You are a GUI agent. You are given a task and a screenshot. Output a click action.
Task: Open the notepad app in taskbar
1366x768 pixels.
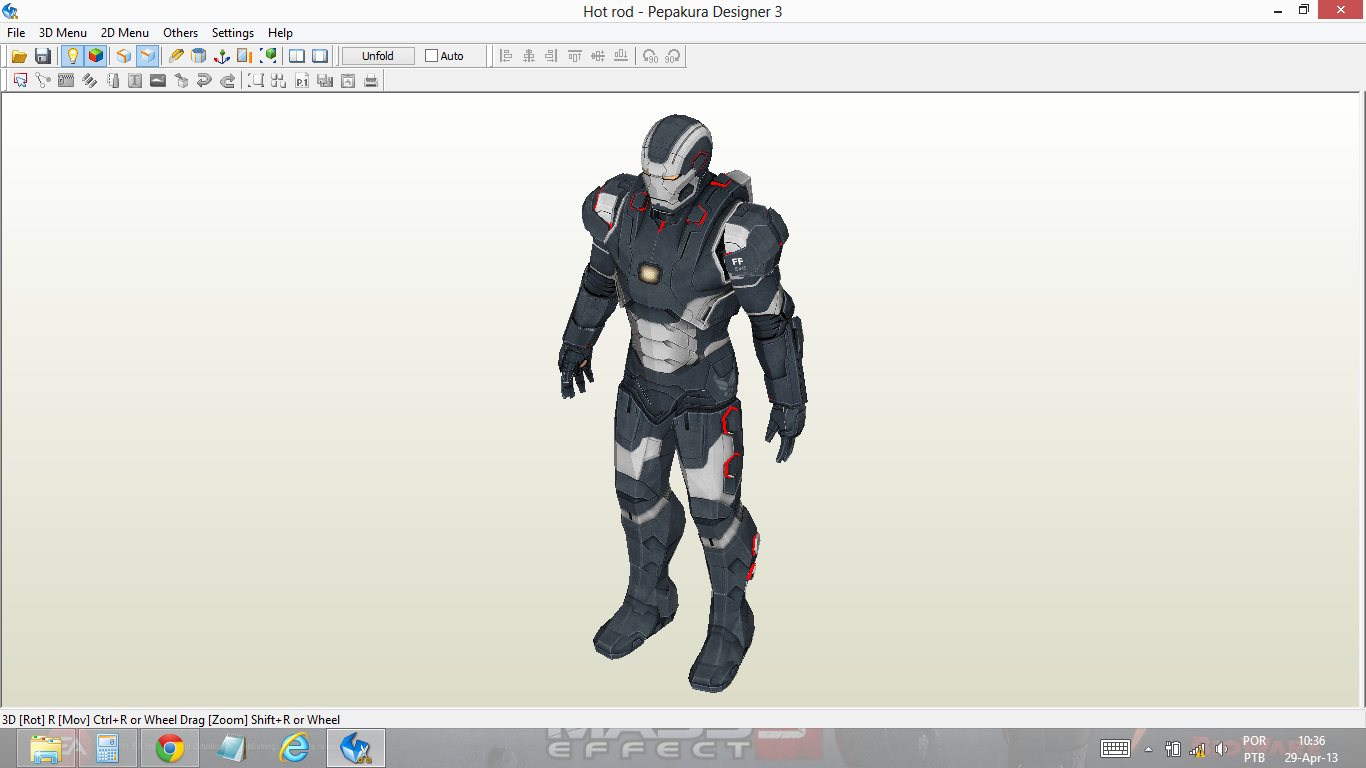232,748
